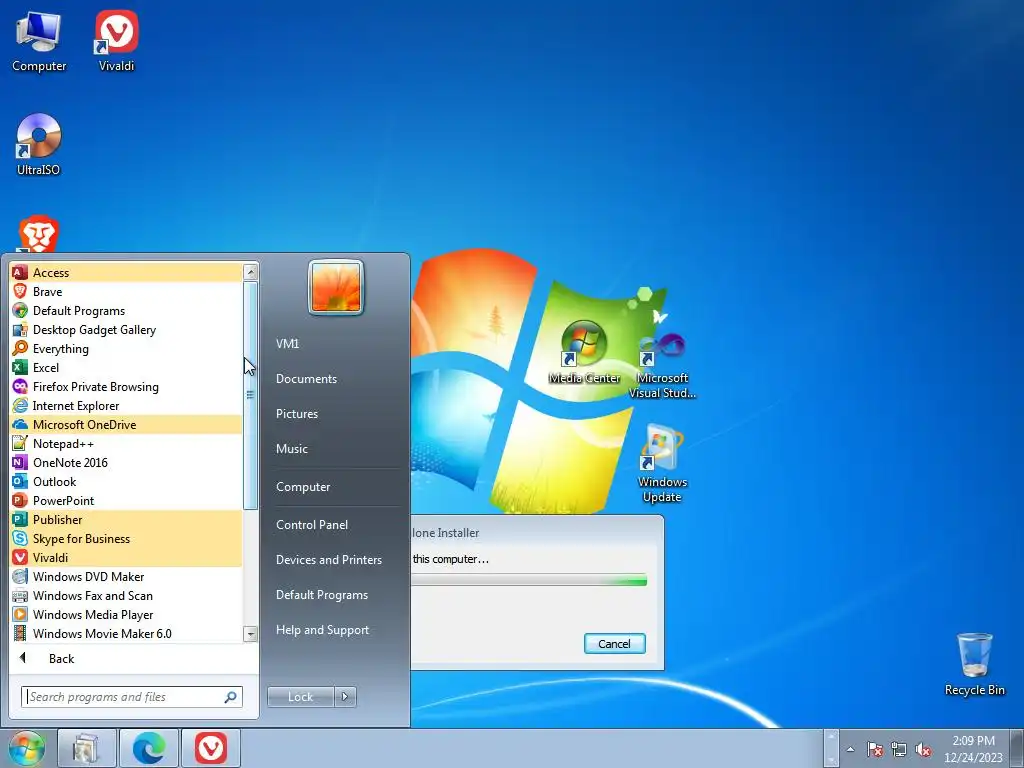The height and width of the screenshot is (768, 1024).
Task: Select the UltraISO desktop shortcut
Action: tap(39, 145)
